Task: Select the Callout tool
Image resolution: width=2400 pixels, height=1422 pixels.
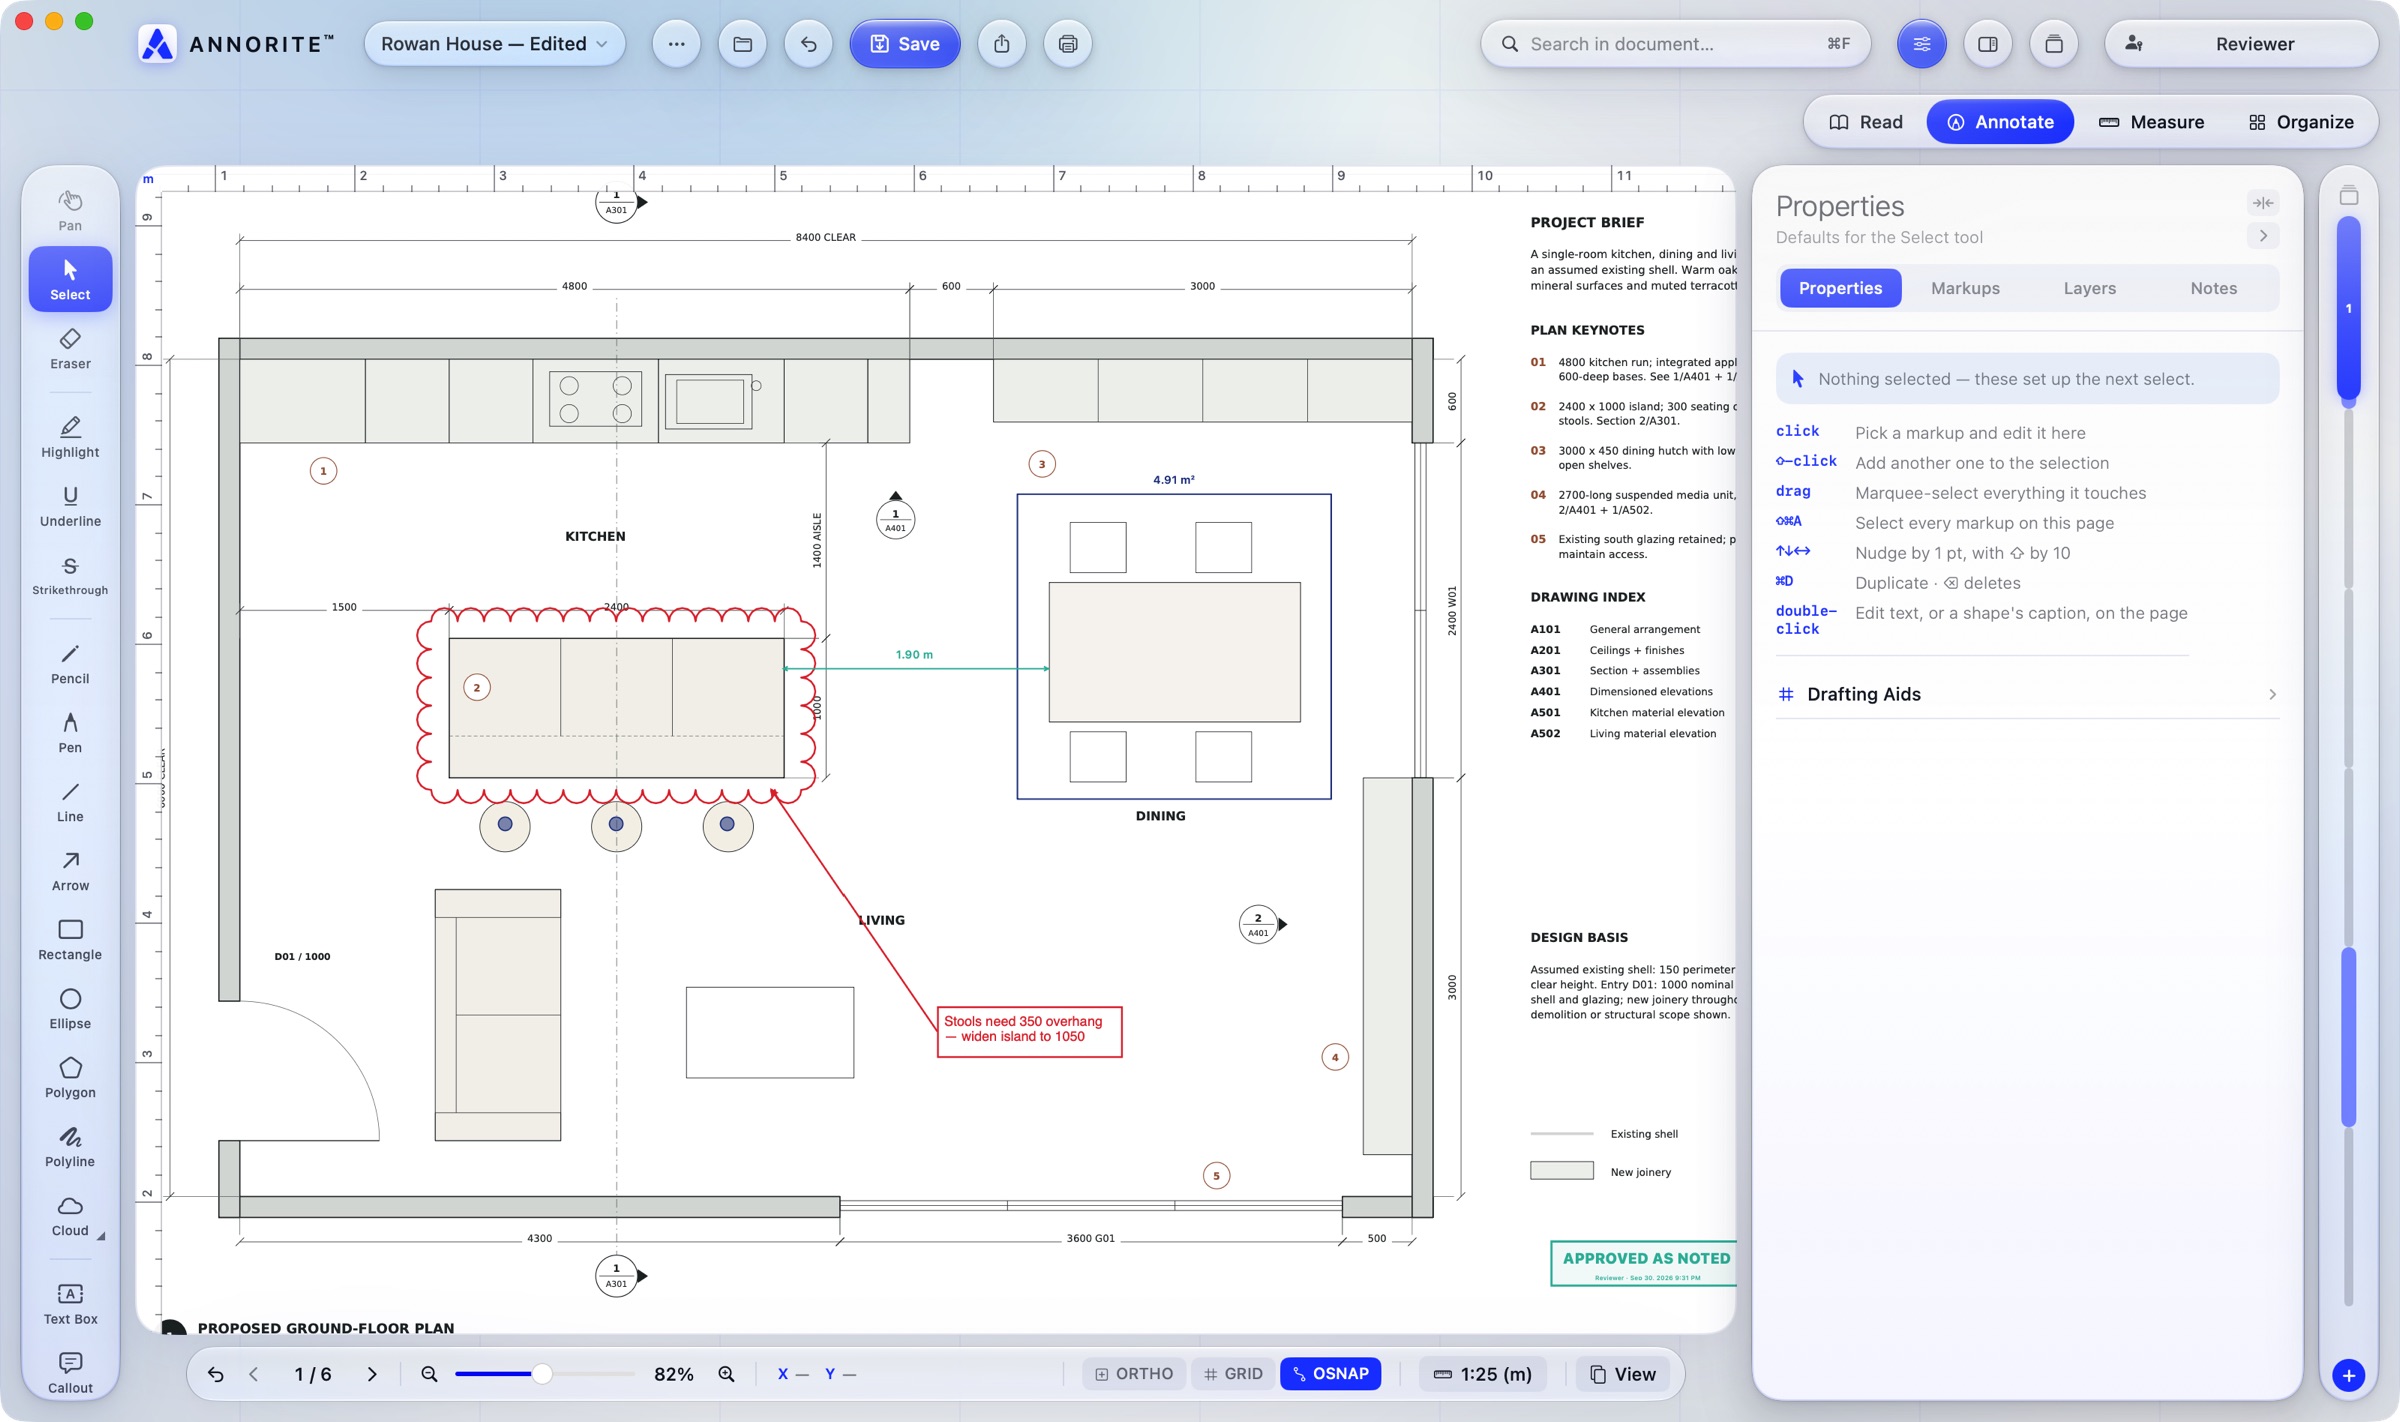Action: (x=70, y=1372)
